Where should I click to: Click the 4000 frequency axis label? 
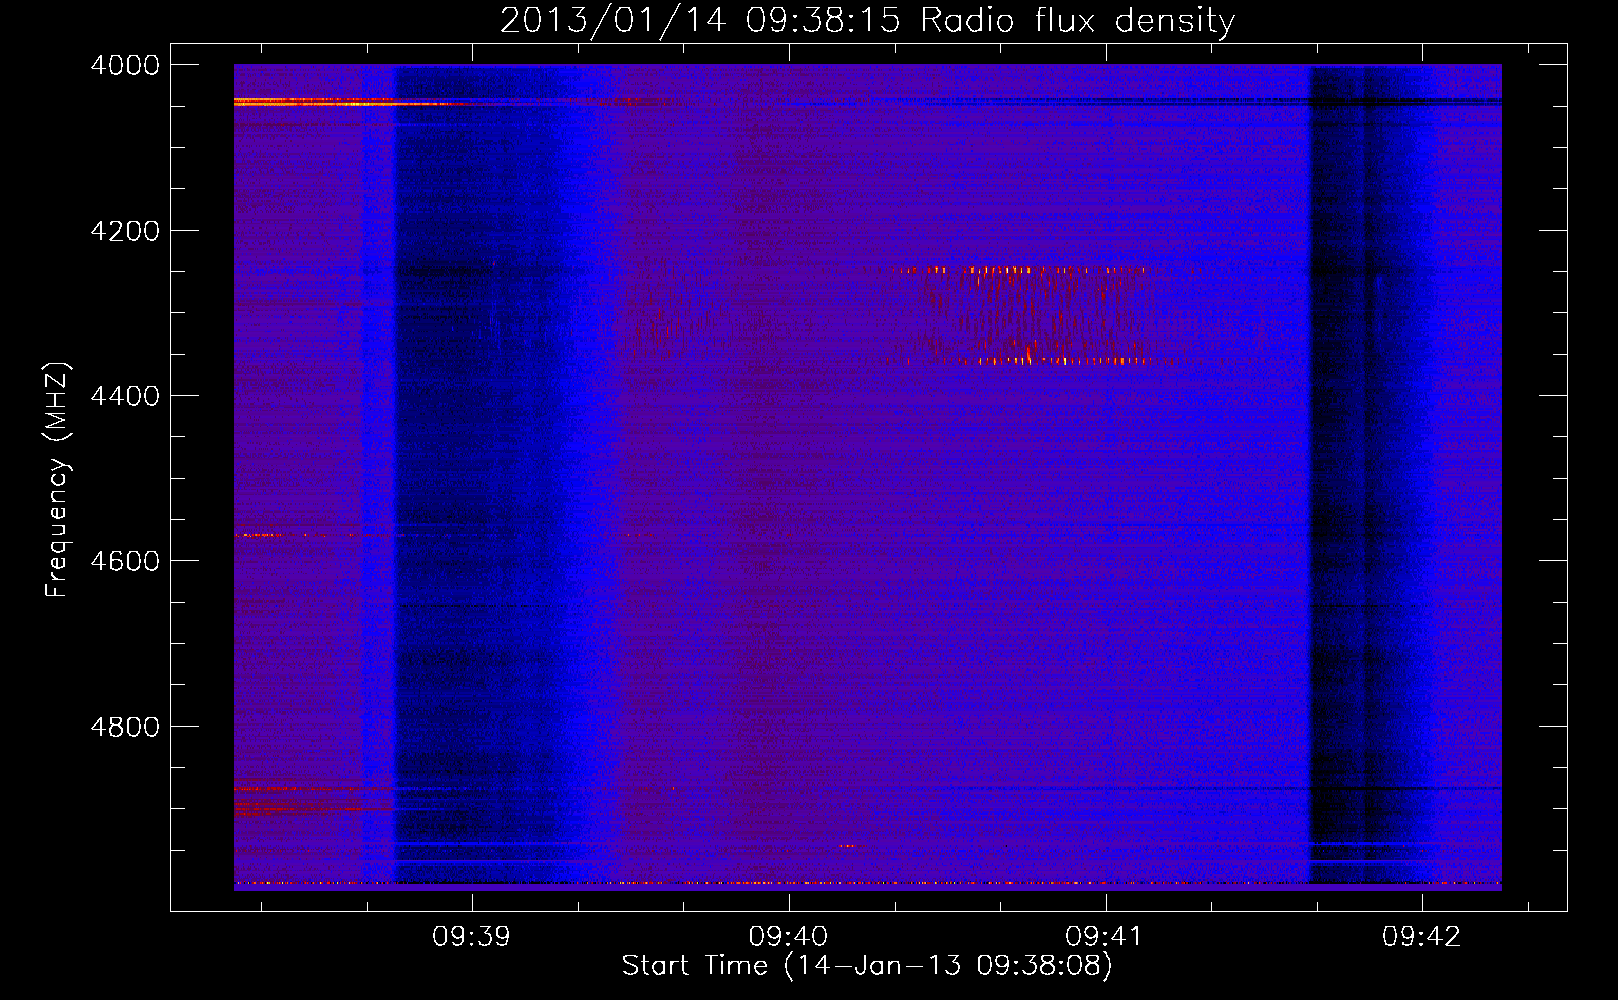point(125,65)
